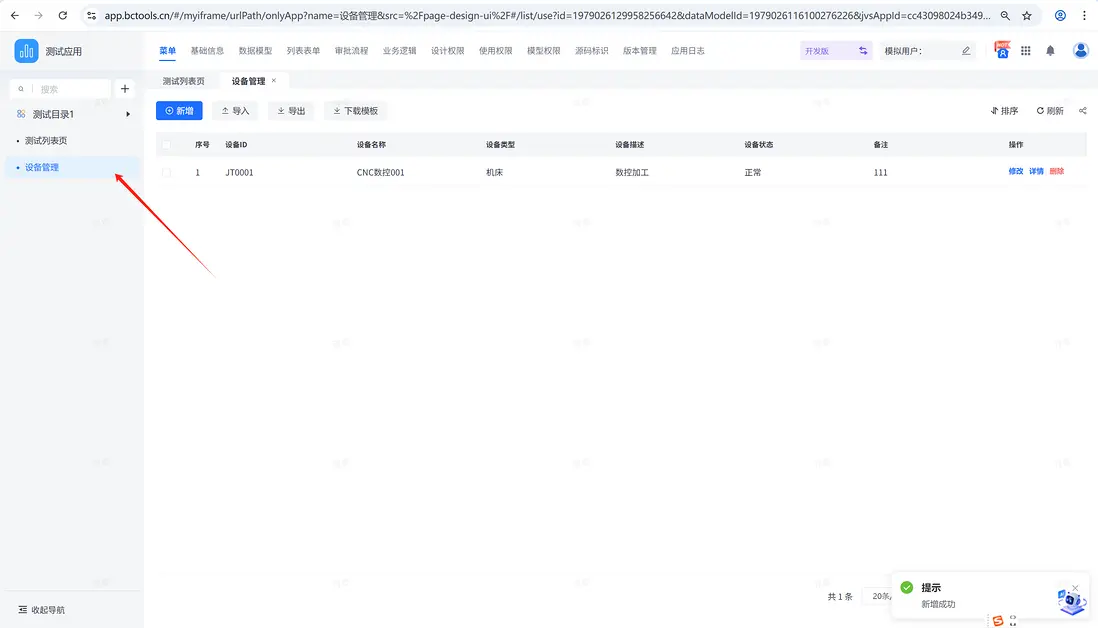Click the 排序 sort button
This screenshot has width=1098, height=628.
[x=1004, y=111]
